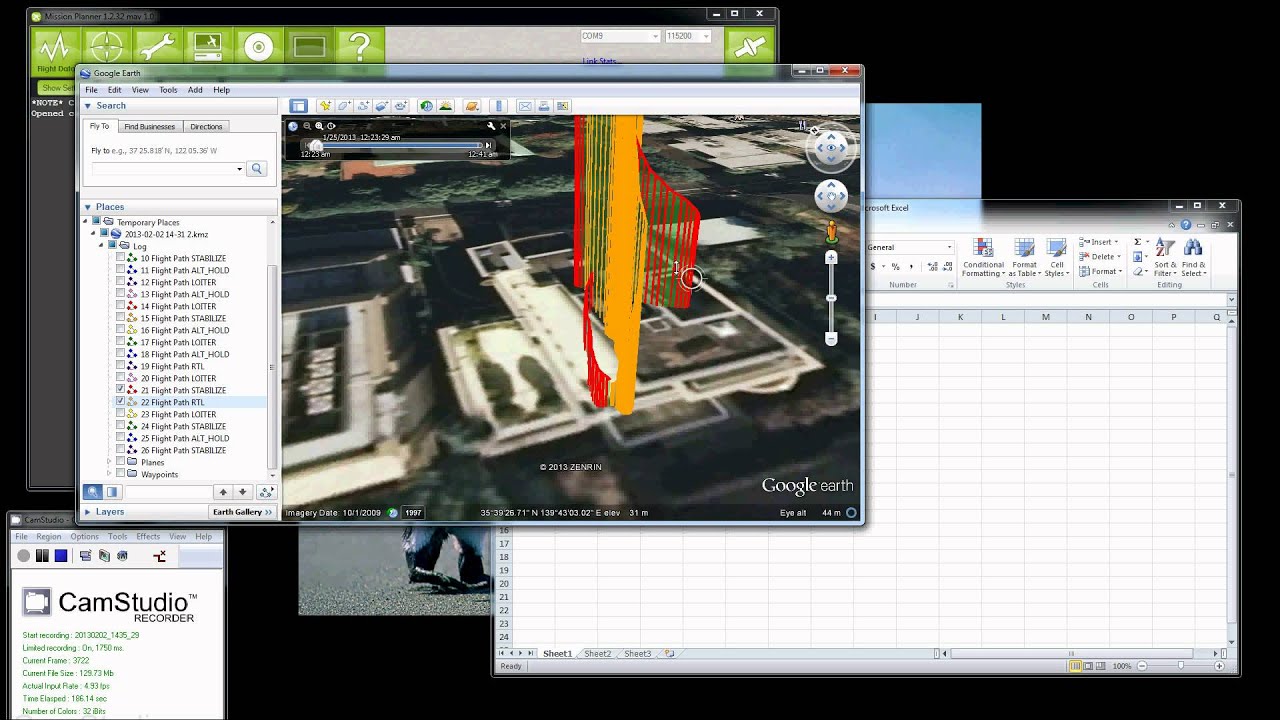
Task: Switch to Find Businesses tab
Action: click(x=149, y=127)
